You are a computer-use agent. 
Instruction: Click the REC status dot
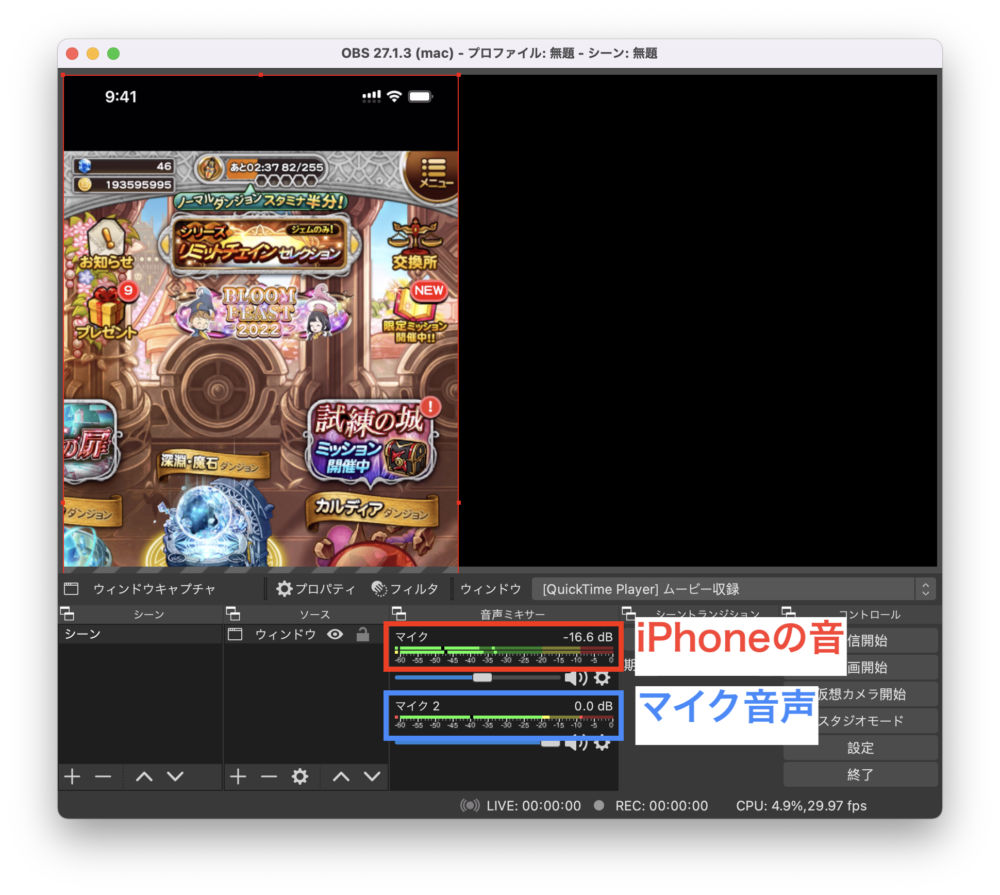coord(599,805)
